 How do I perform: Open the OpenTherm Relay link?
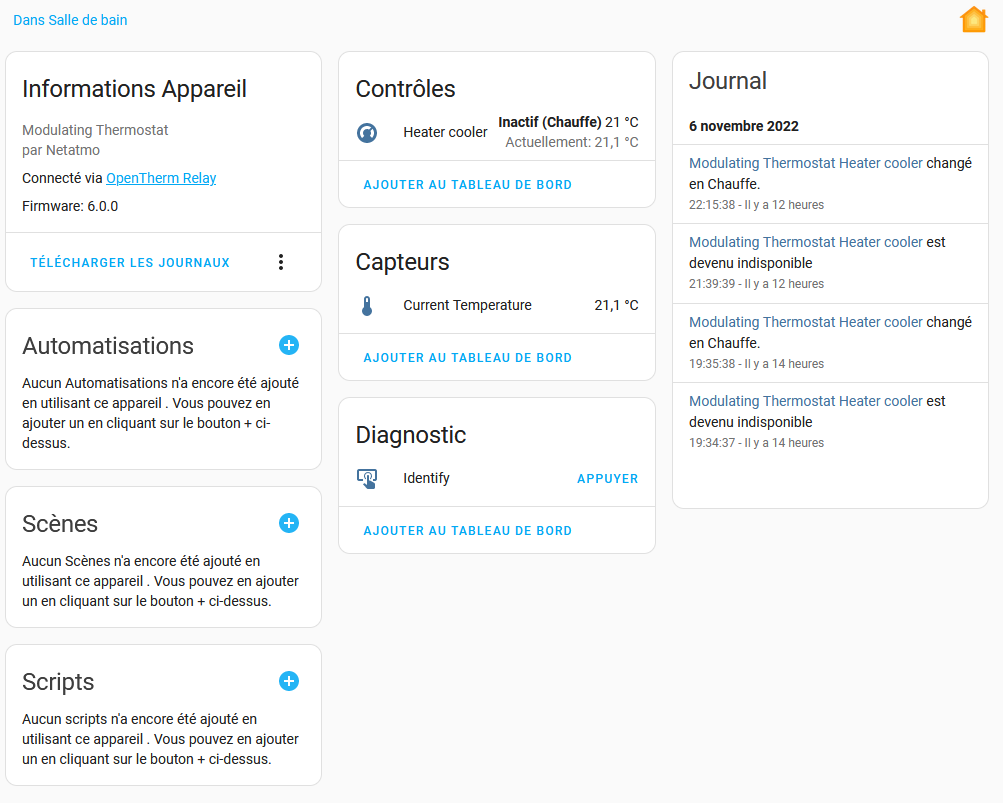click(161, 178)
